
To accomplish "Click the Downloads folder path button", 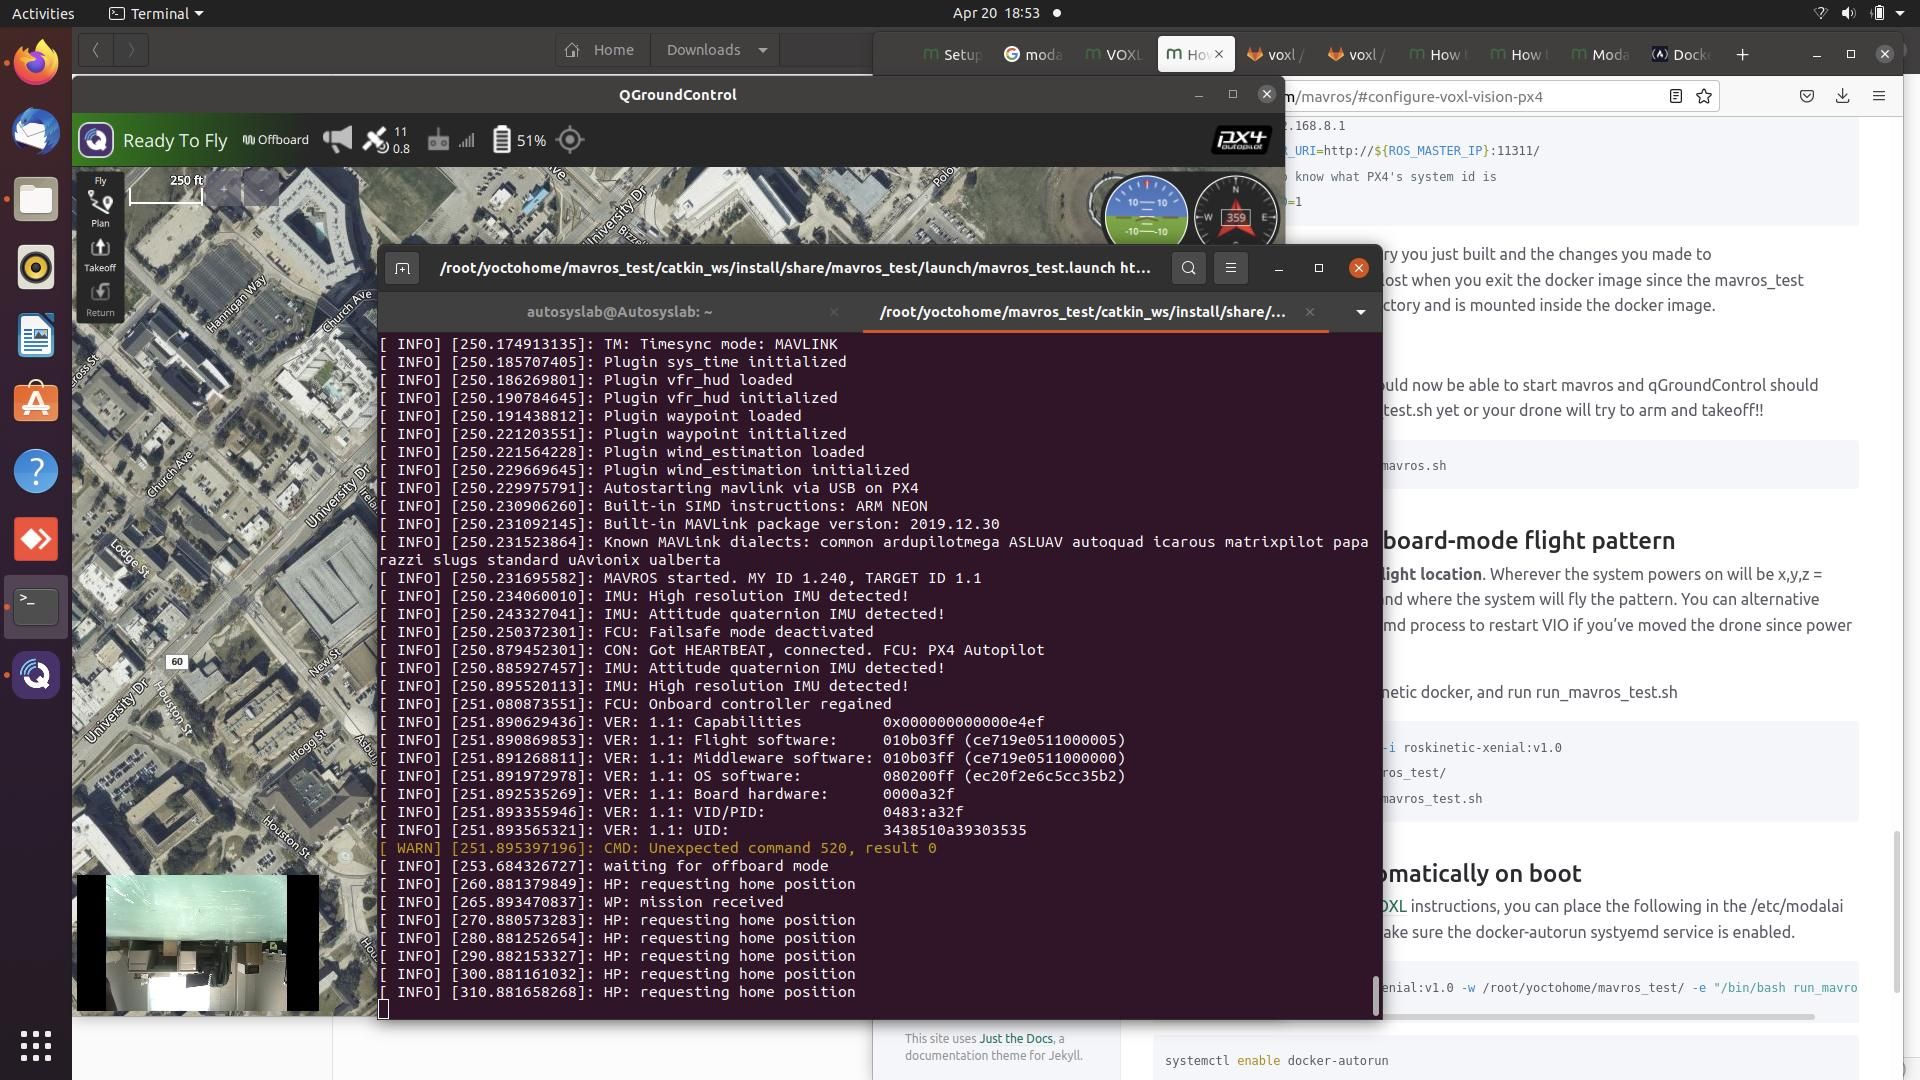I will (704, 50).
